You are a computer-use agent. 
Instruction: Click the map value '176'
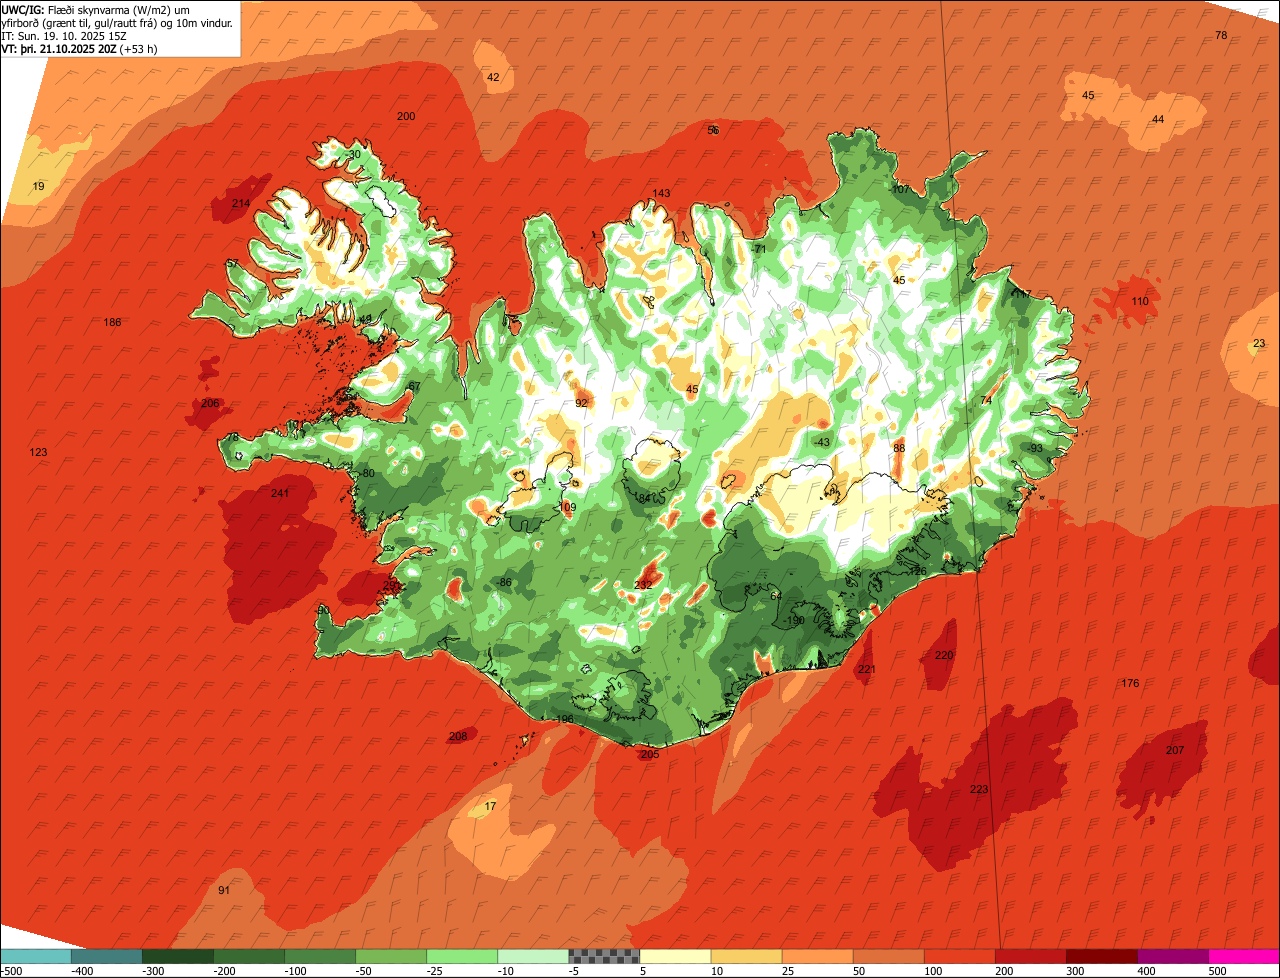pos(1130,684)
